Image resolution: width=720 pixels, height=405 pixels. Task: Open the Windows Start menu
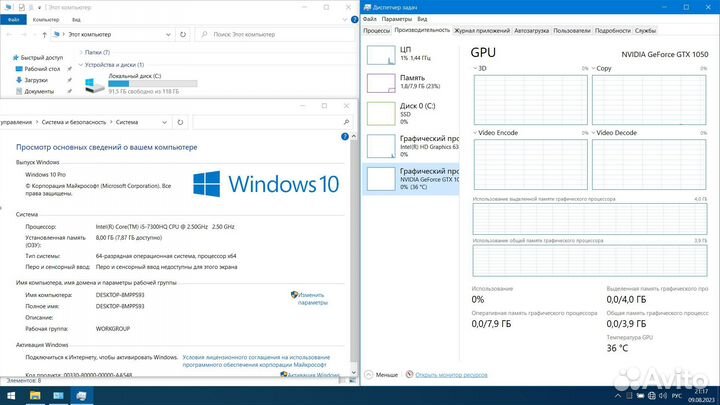click(x=11, y=396)
